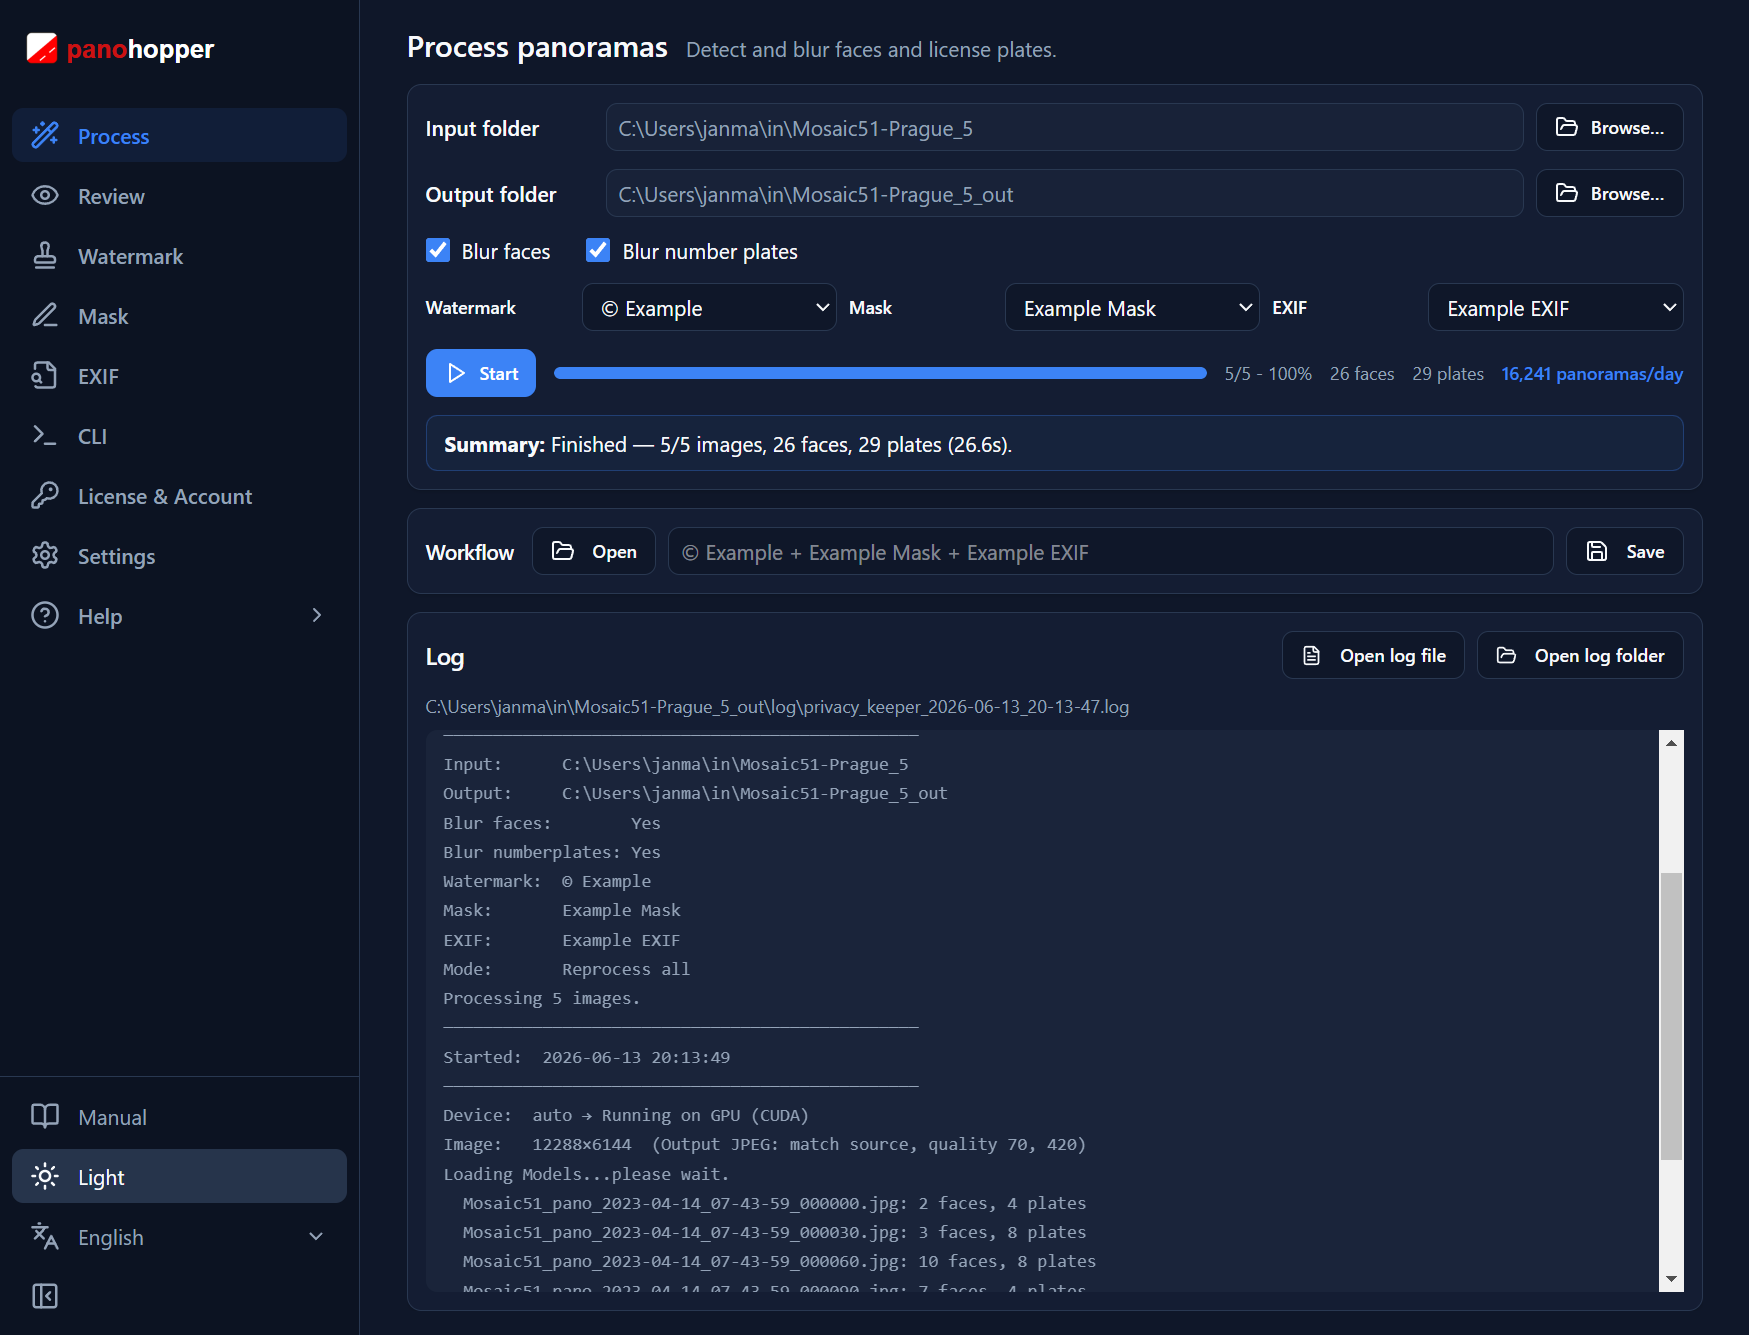Image resolution: width=1749 pixels, height=1335 pixels.
Task: Go to the CLI menu item
Action: pos(179,435)
